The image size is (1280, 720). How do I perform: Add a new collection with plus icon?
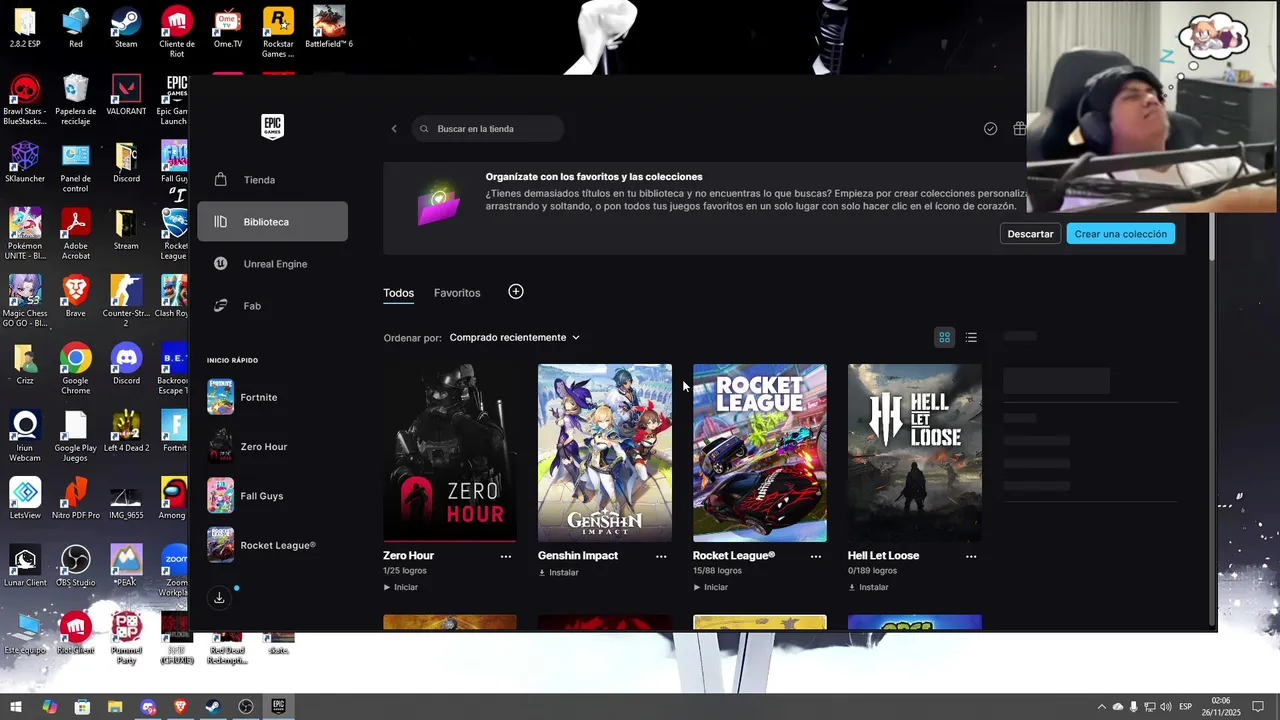click(516, 292)
